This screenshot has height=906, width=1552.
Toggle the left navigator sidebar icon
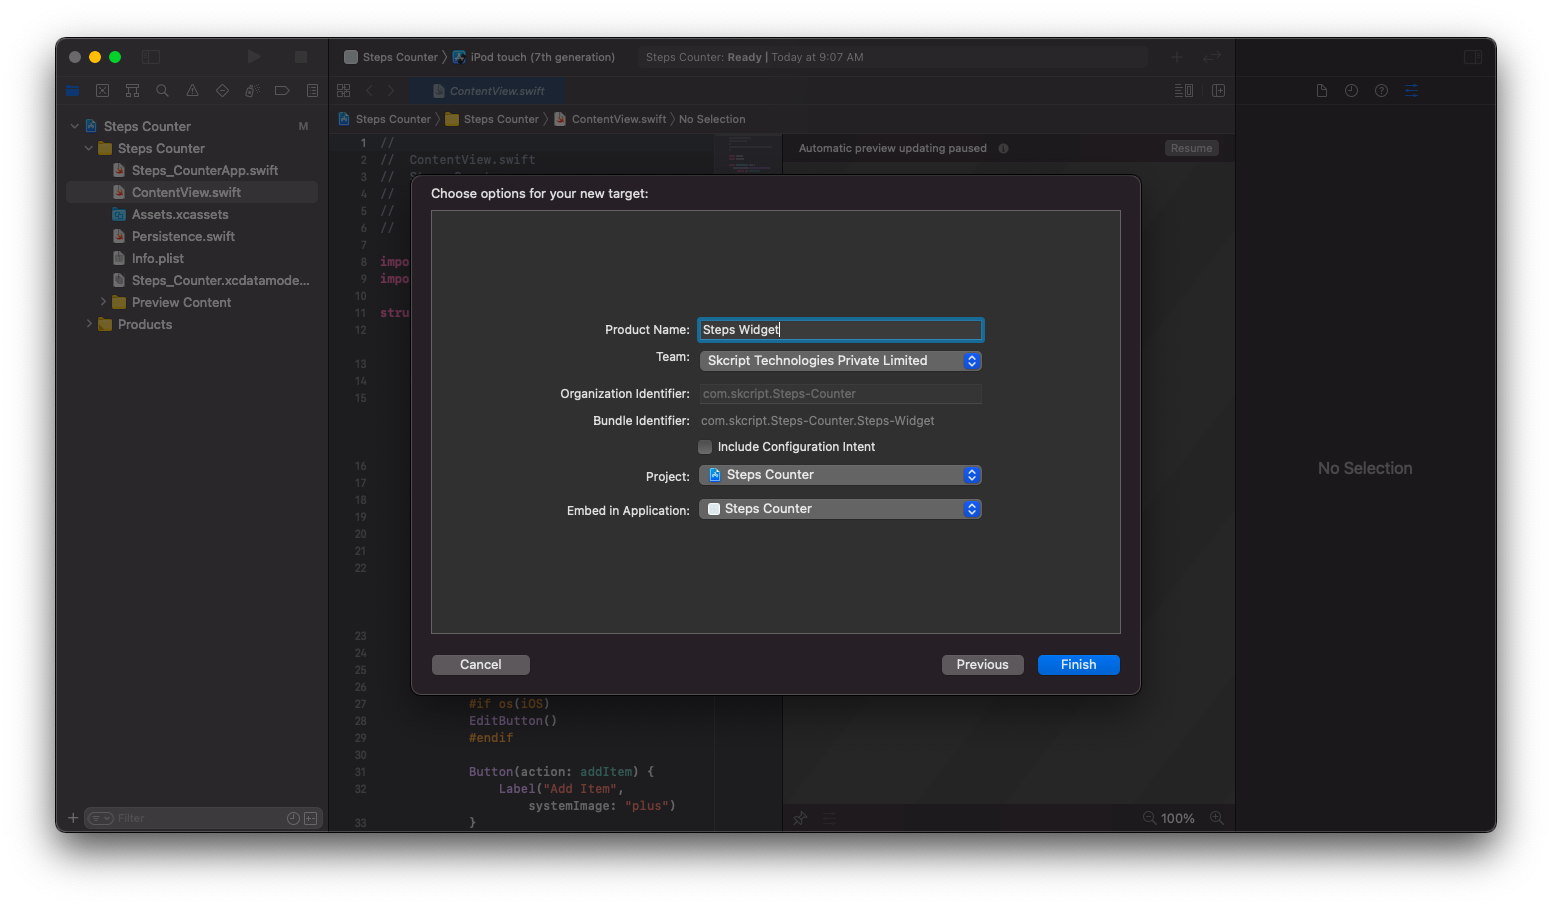tap(151, 57)
